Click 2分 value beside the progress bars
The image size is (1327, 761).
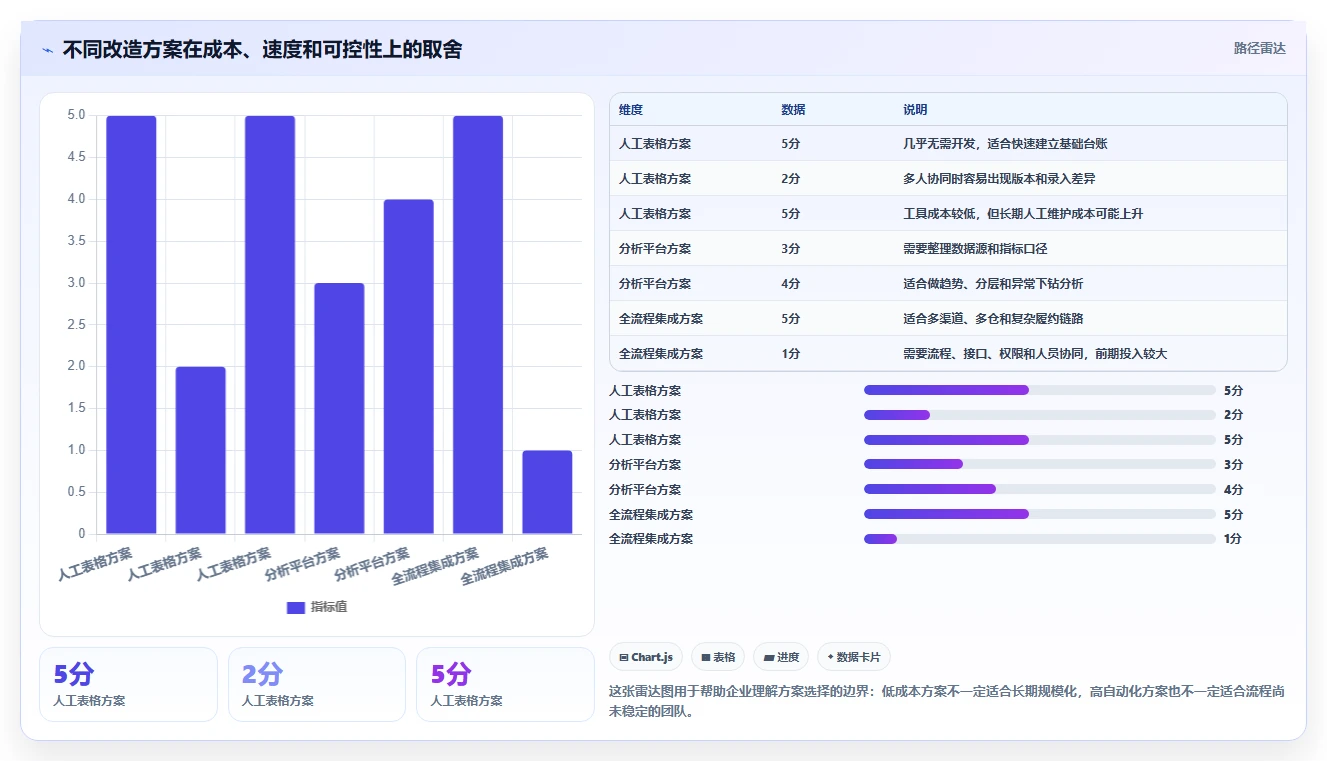1233,415
